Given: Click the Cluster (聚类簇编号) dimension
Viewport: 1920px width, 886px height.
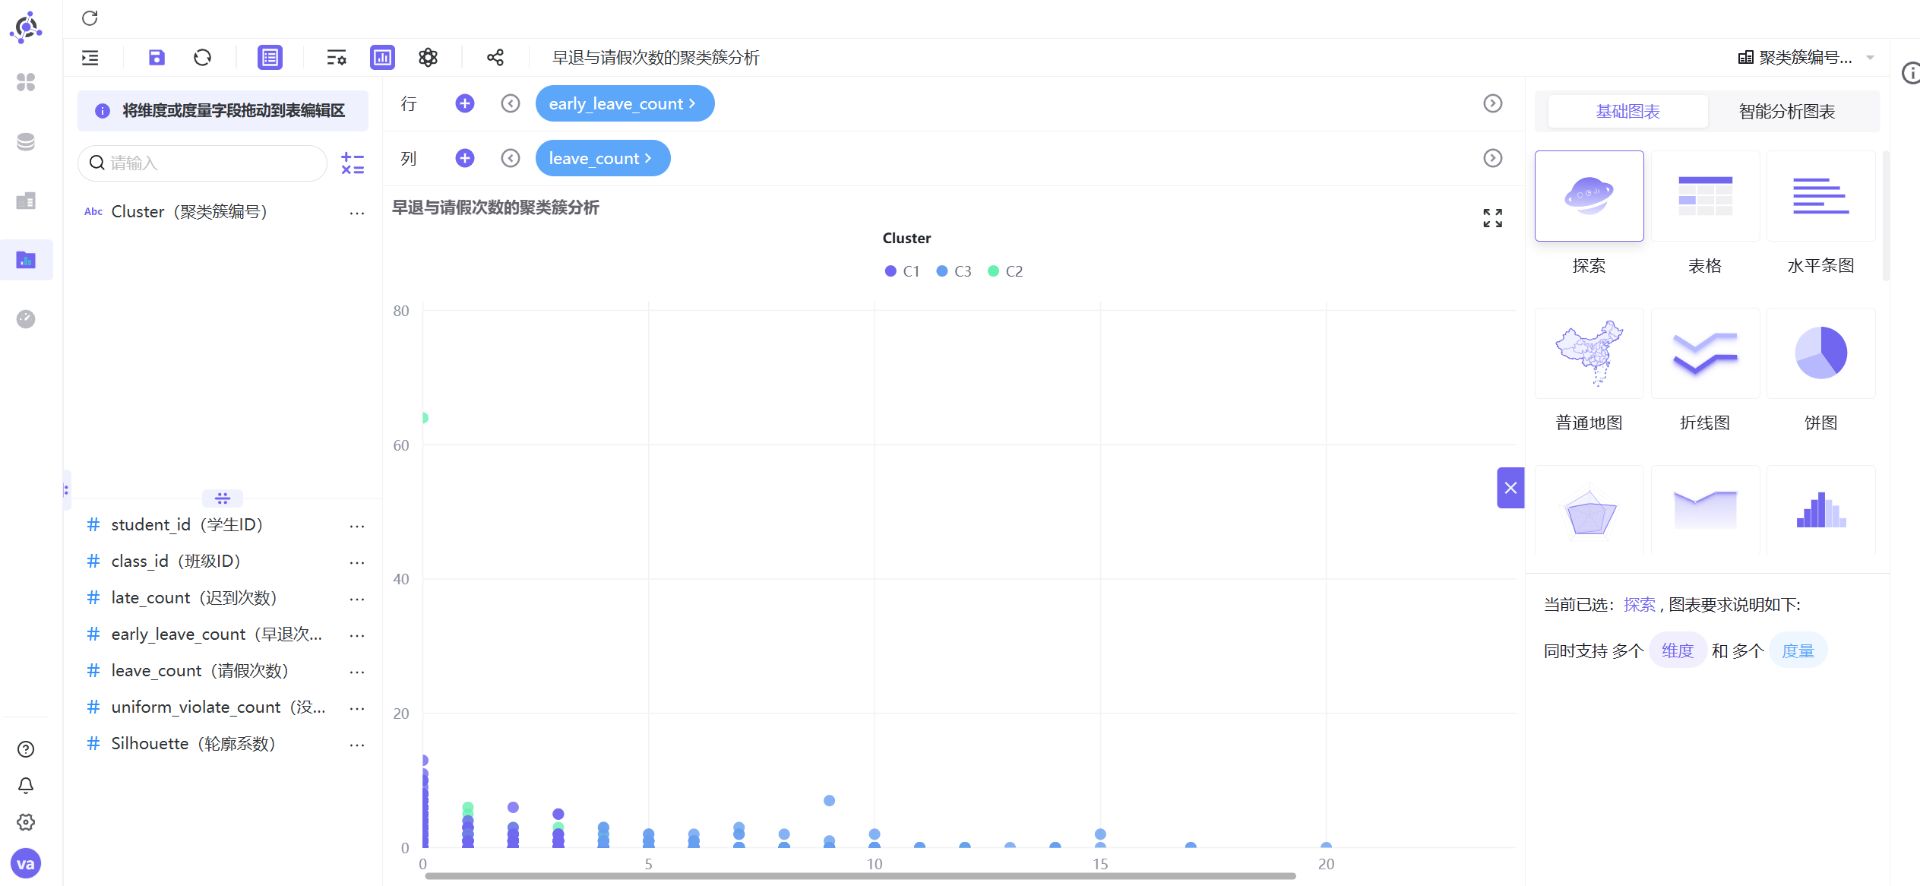Looking at the screenshot, I should coord(189,212).
